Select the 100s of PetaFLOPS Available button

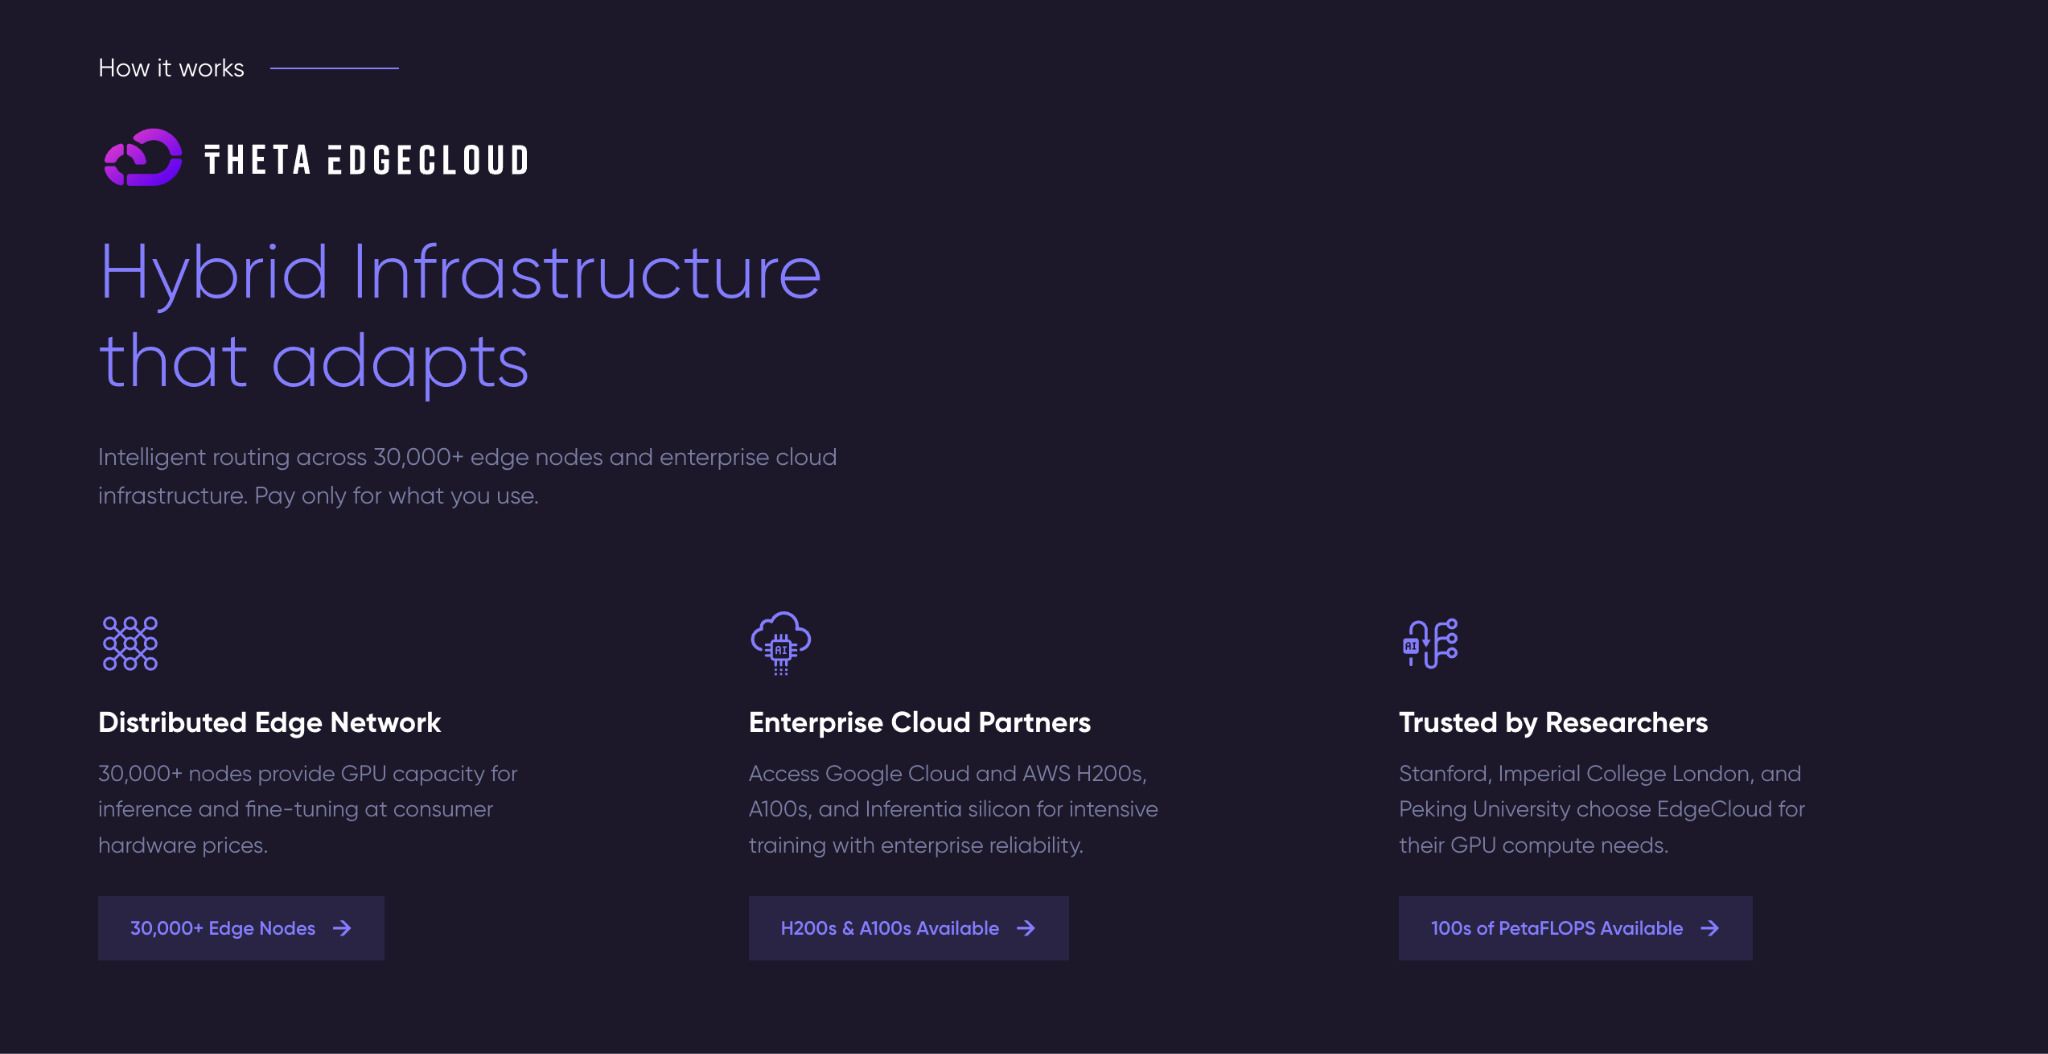(x=1556, y=929)
